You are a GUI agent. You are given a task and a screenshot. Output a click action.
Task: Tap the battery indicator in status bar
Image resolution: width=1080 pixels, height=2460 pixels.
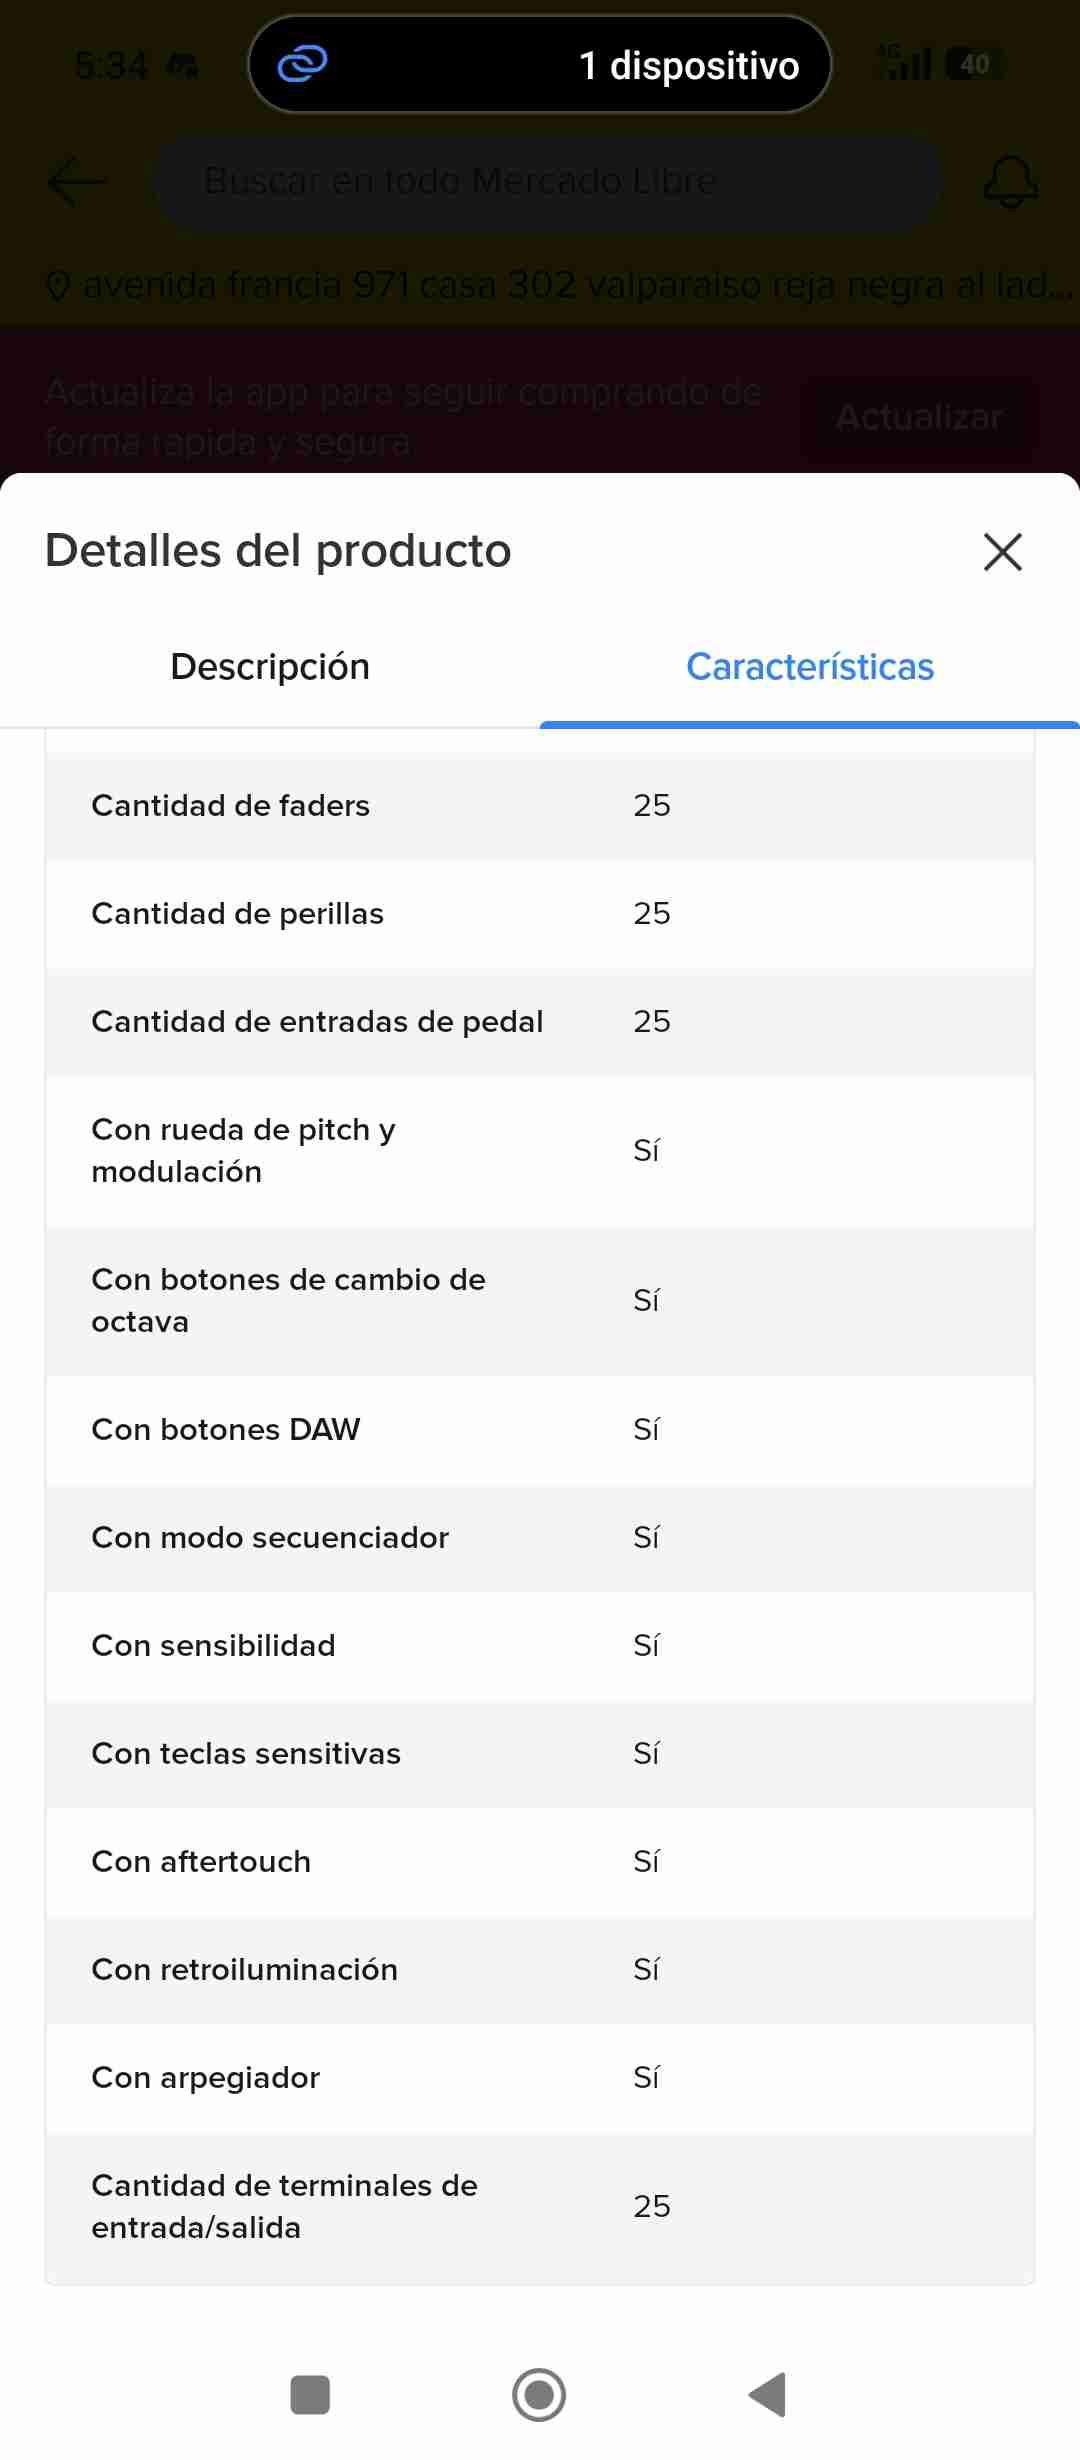pos(973,65)
